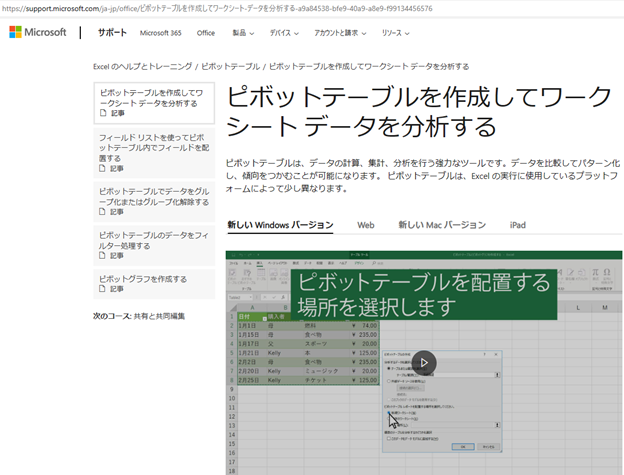Click OK button in video dialog

463,447
